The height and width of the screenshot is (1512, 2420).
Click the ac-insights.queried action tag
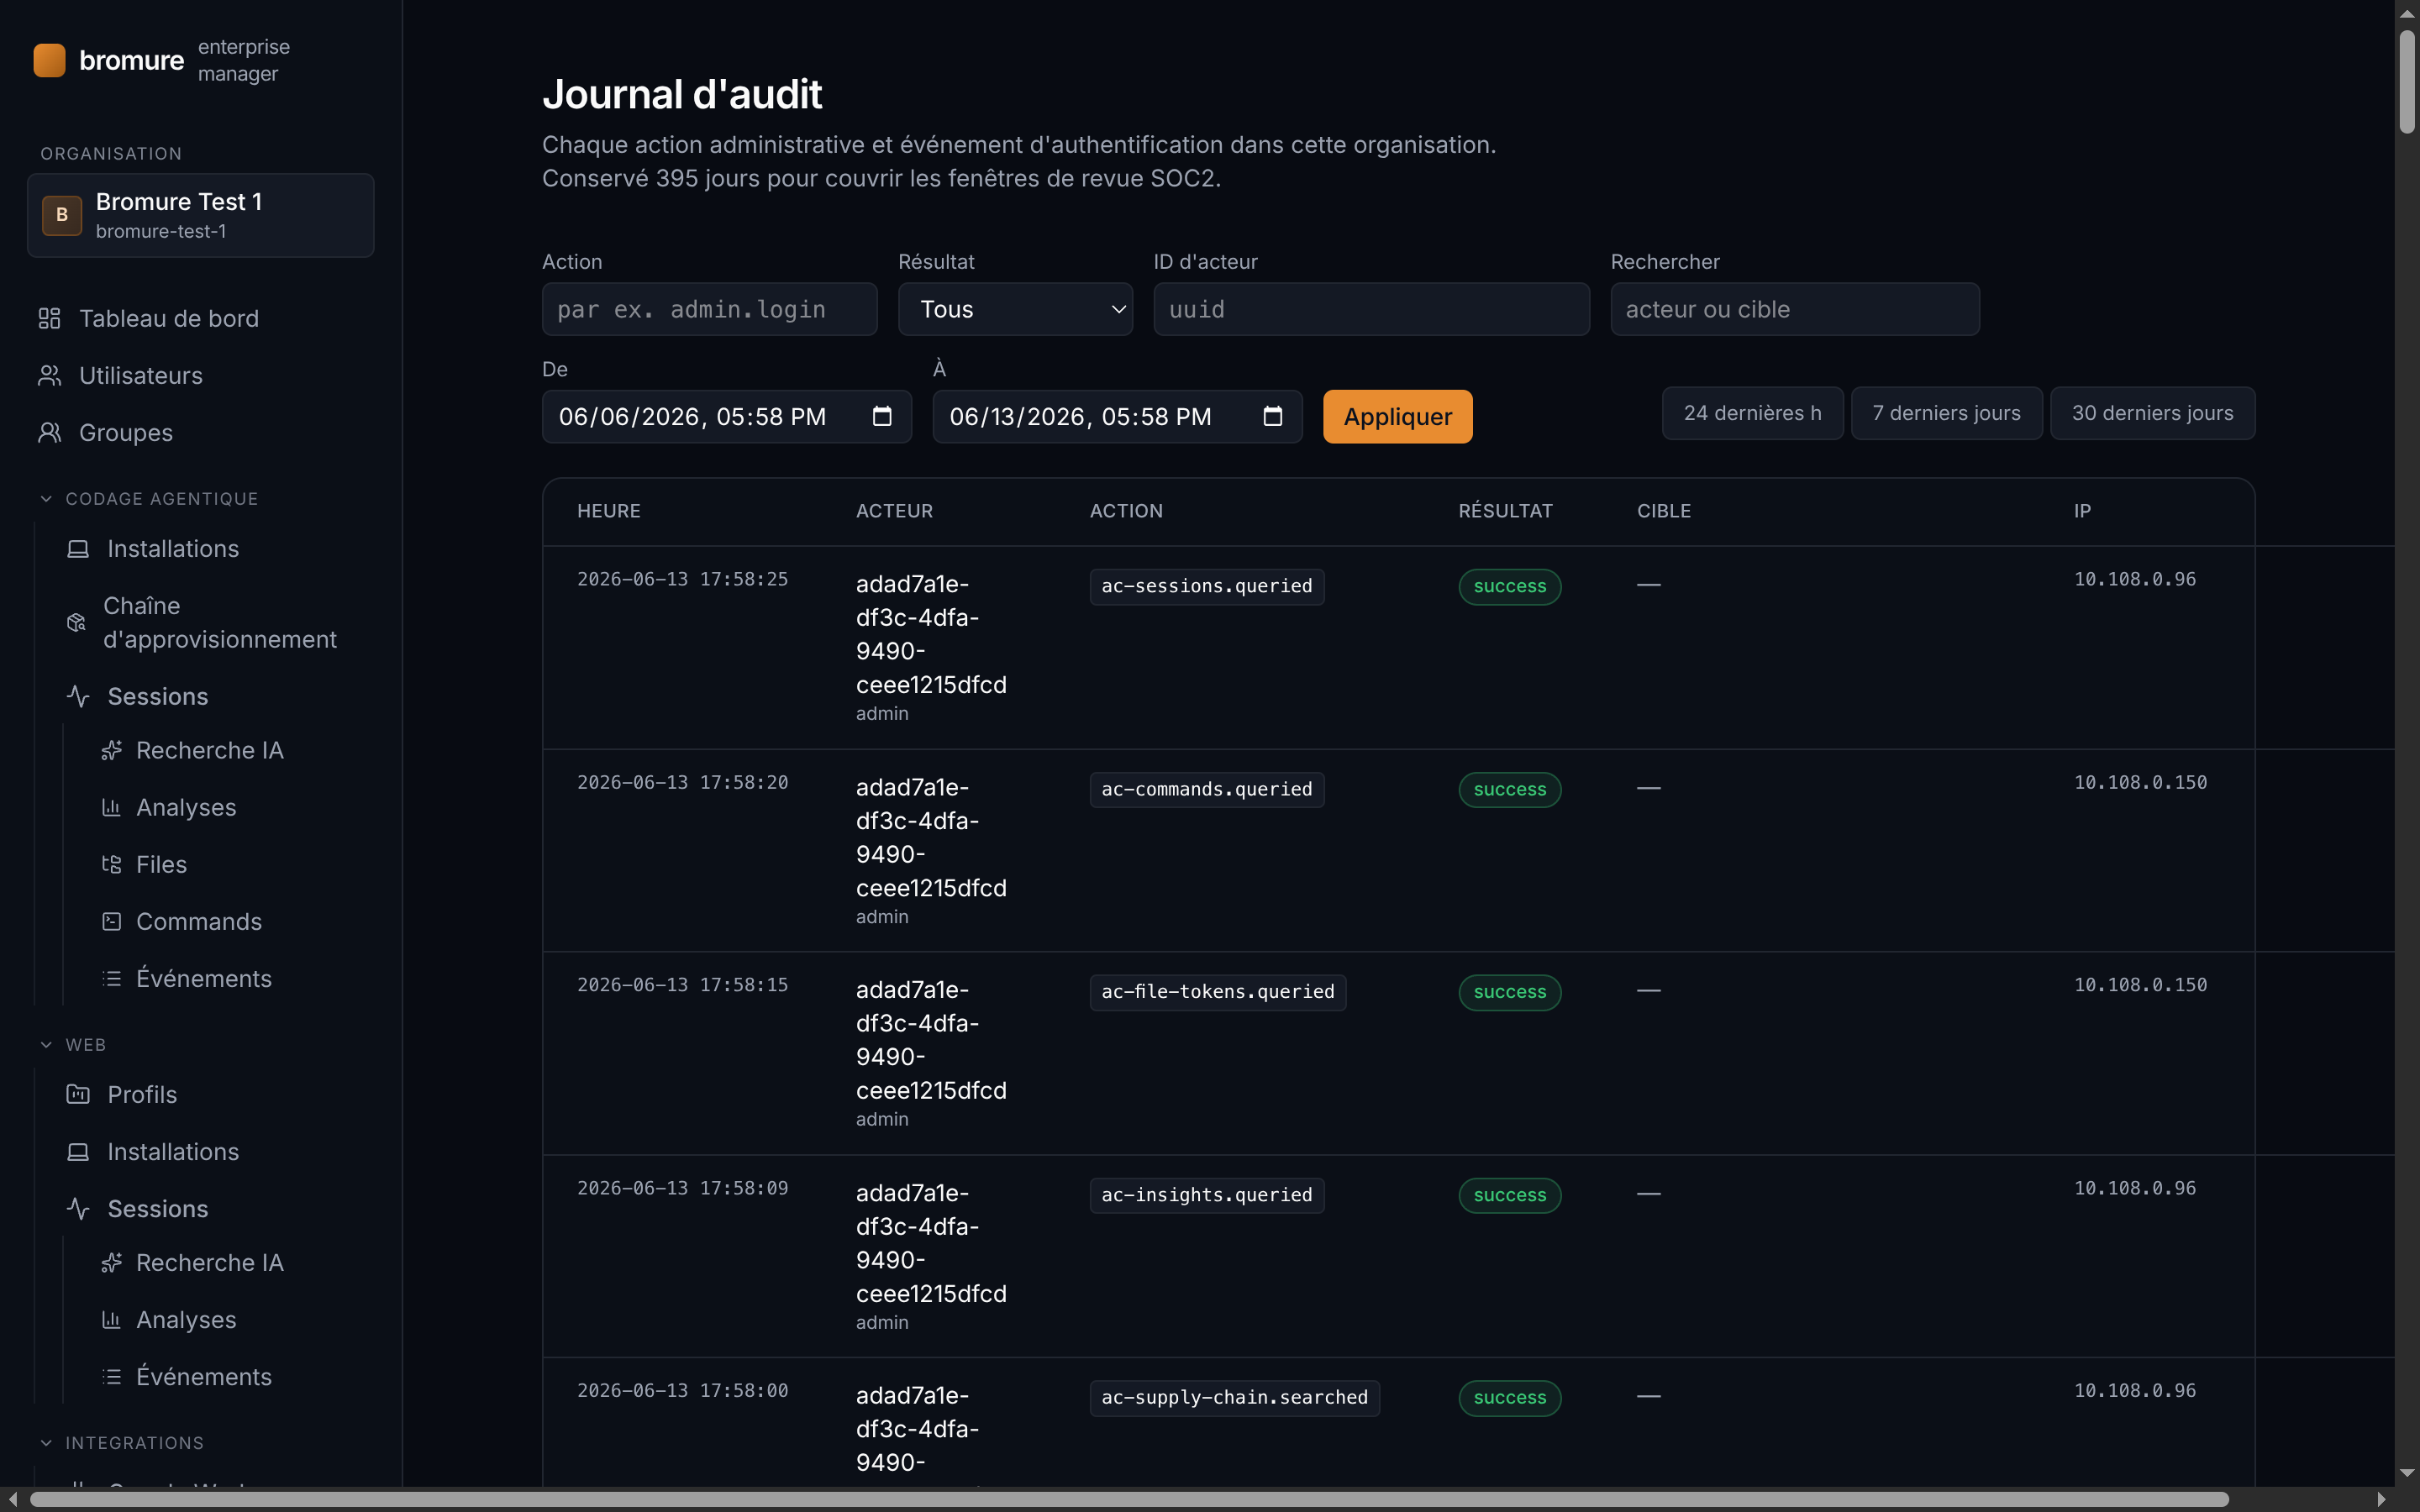(x=1206, y=1195)
